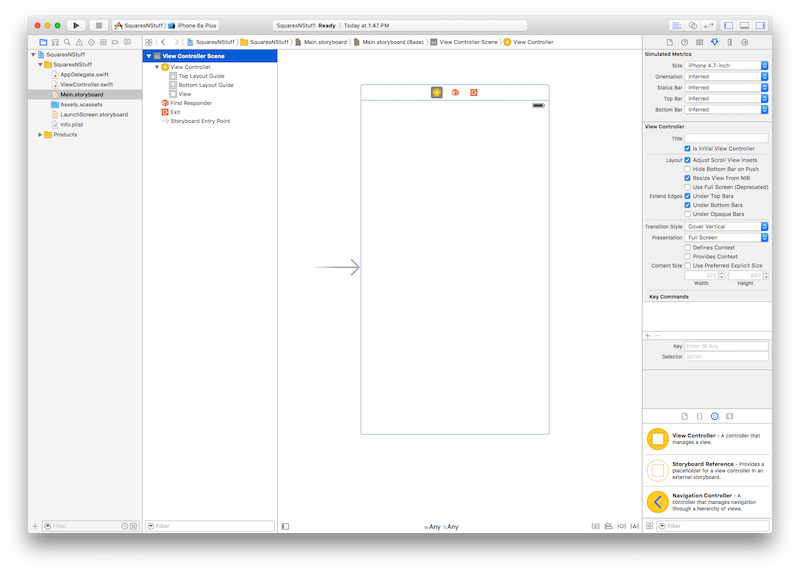
Task: Toggle the Debug area visibility
Action: (744, 26)
